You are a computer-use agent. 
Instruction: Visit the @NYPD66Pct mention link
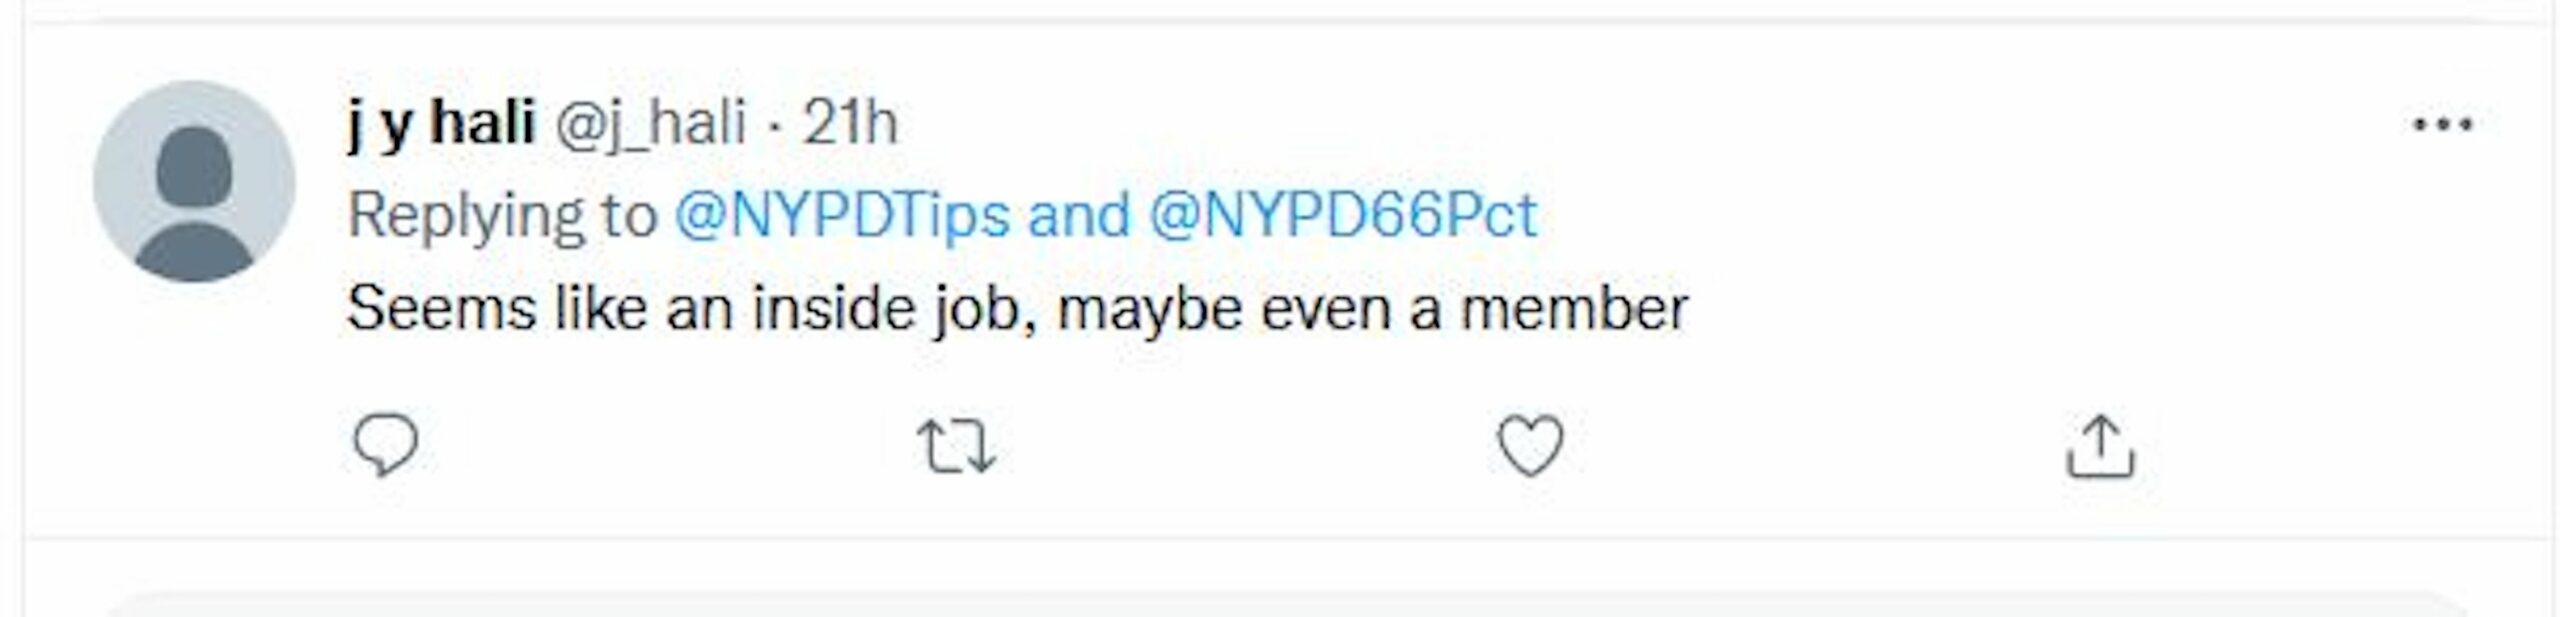[x=1342, y=215]
